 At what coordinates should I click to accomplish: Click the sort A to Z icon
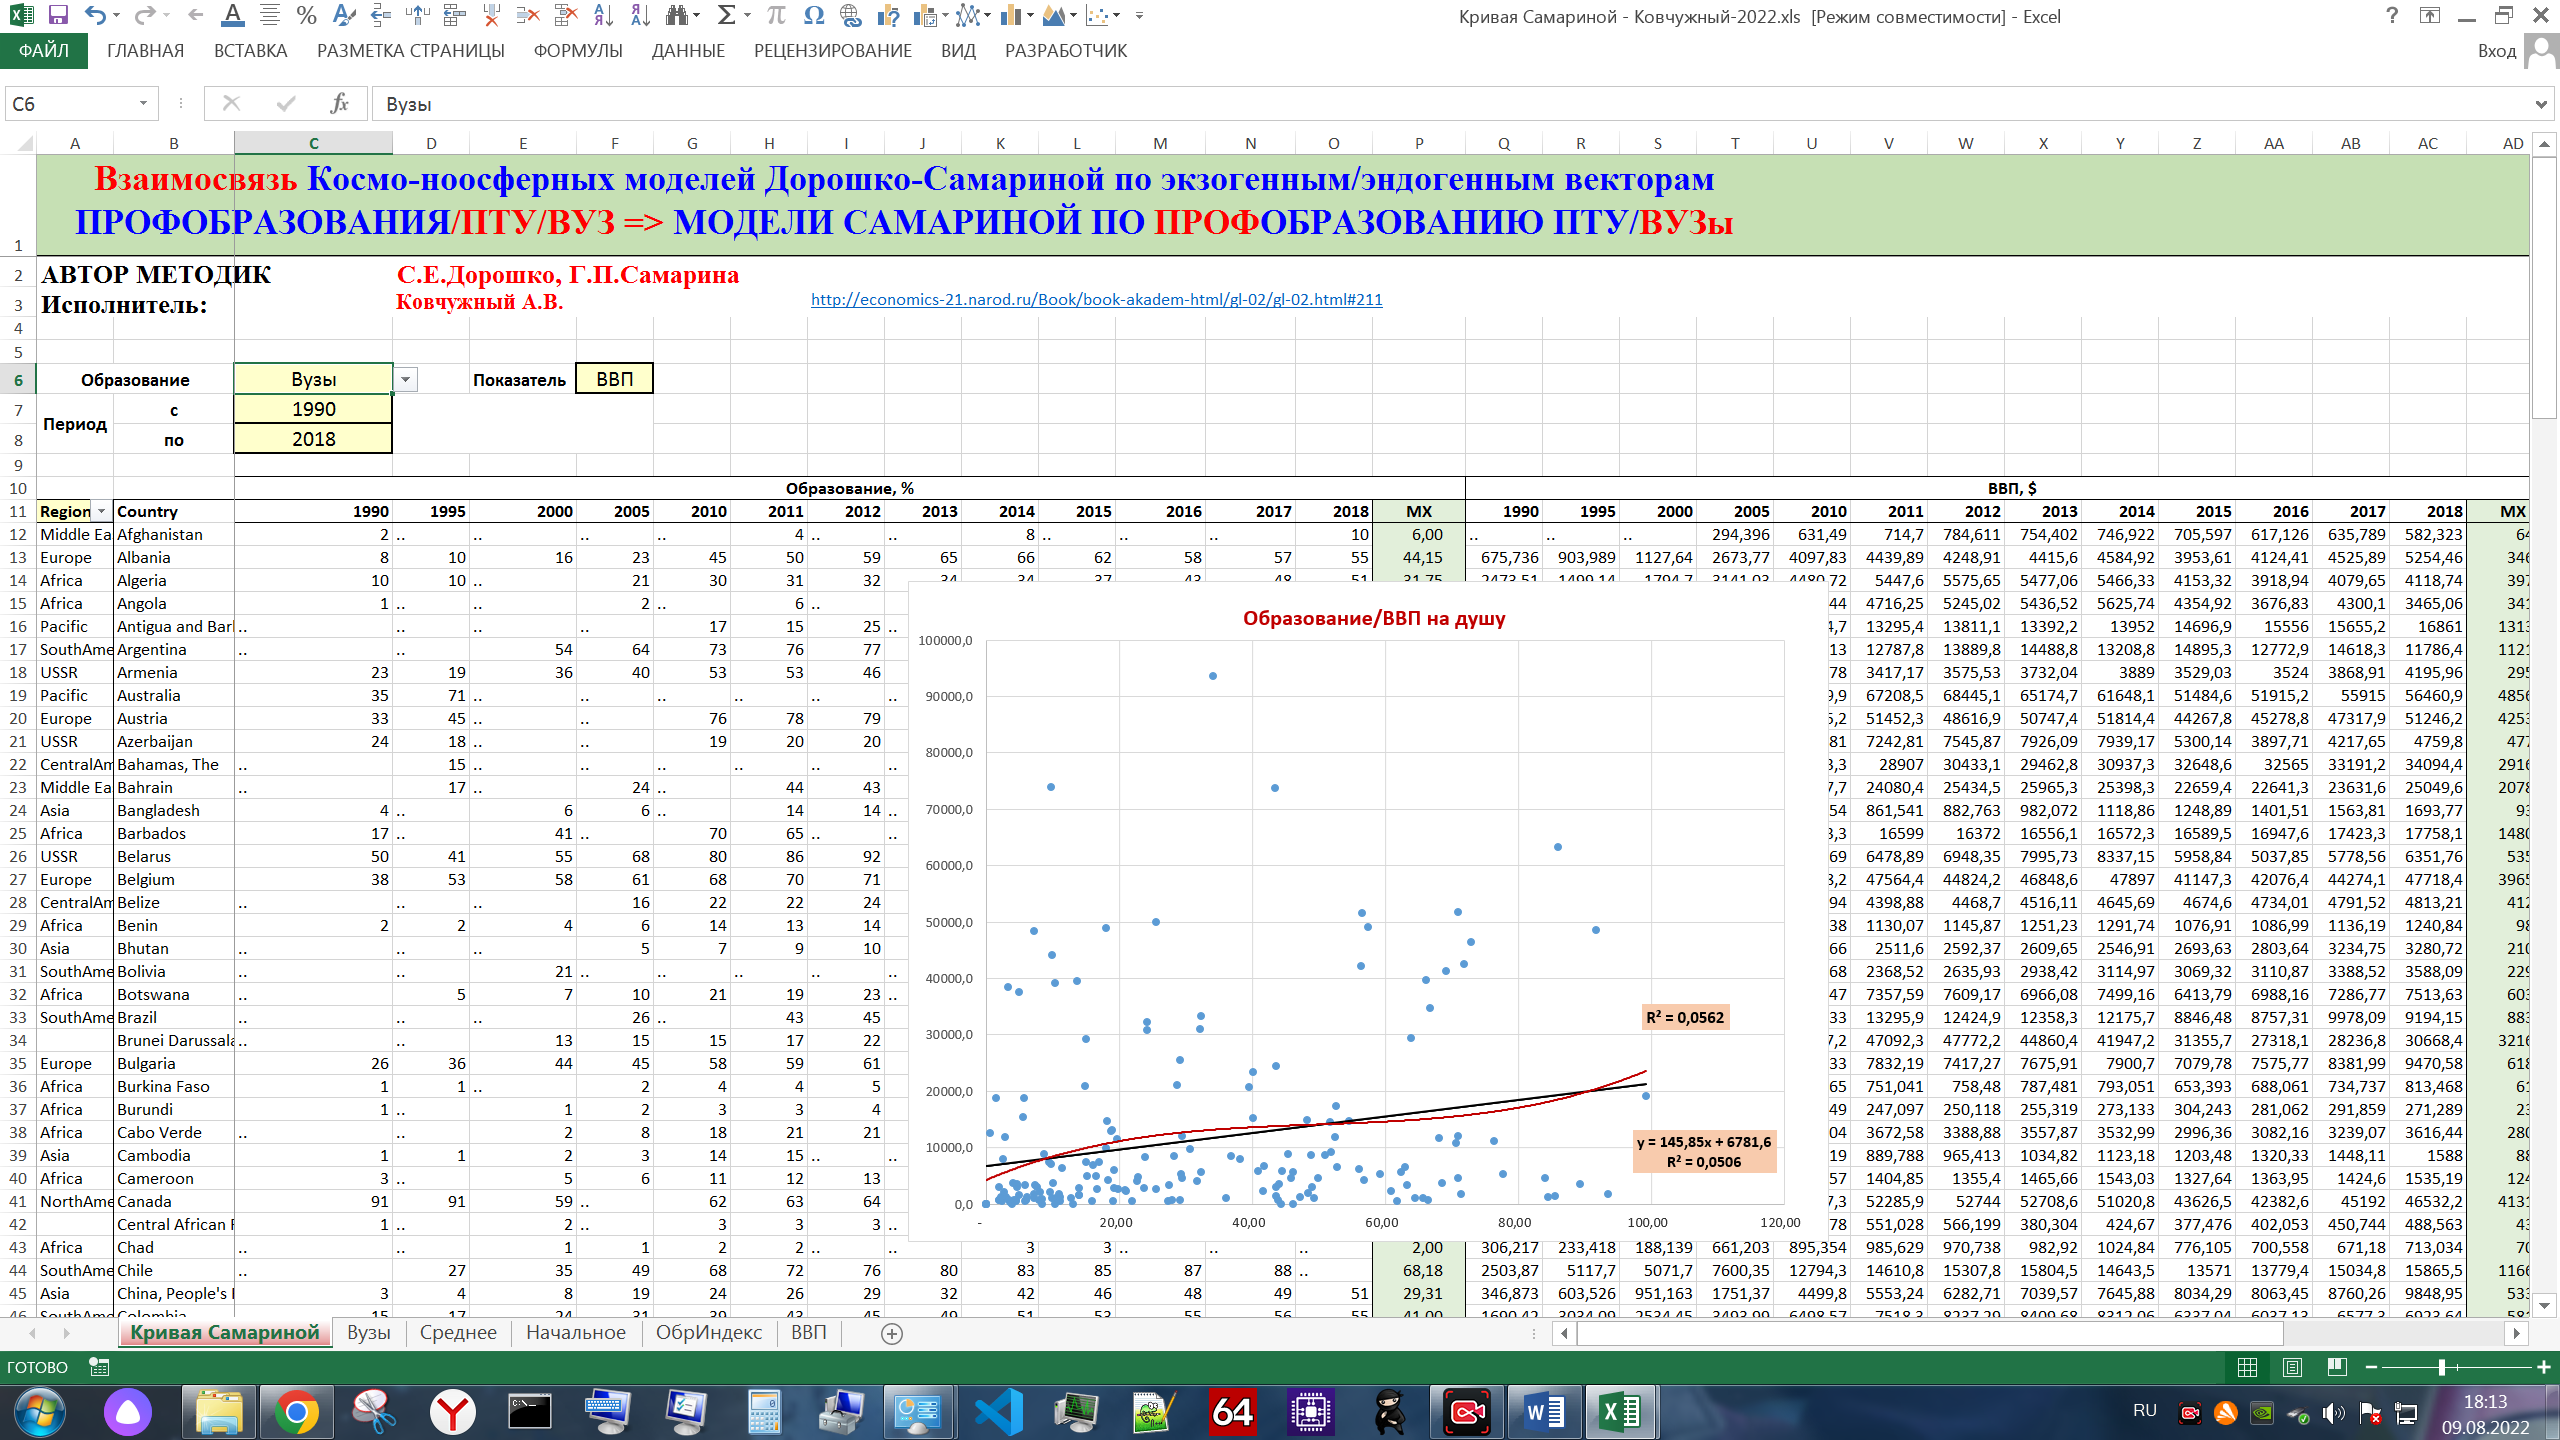(603, 15)
